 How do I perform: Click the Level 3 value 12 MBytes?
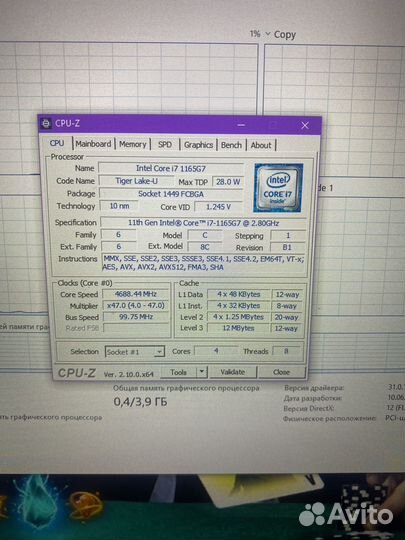pos(239,328)
